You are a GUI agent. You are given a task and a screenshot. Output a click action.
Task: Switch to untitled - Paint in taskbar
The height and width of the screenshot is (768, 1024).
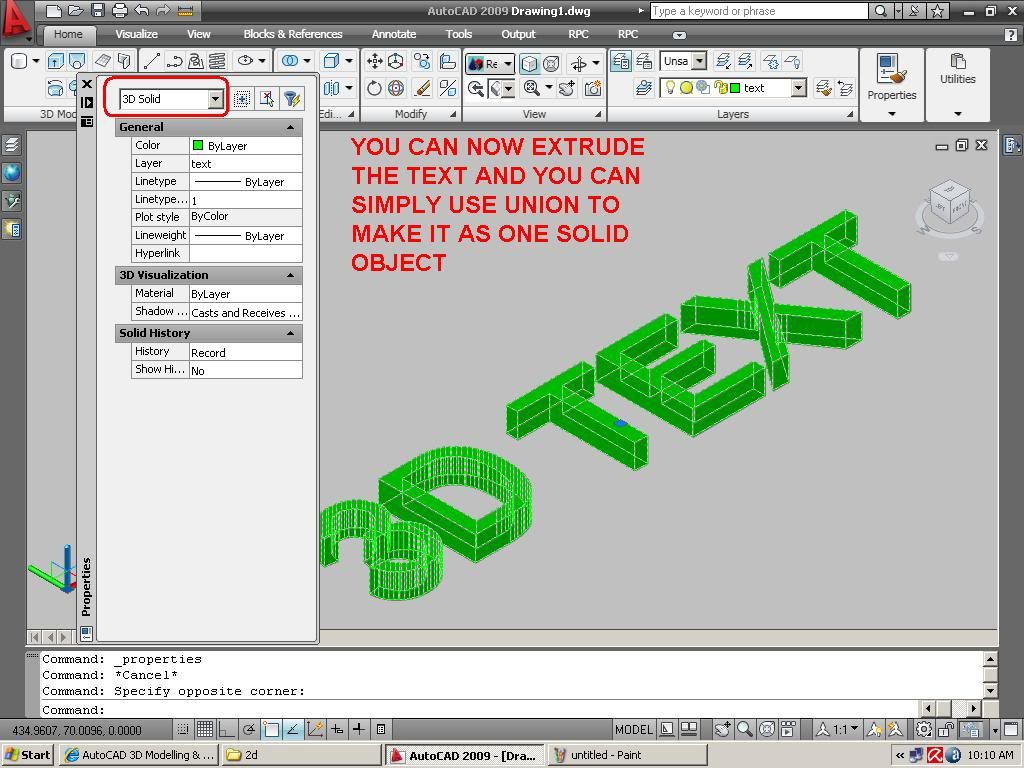point(626,755)
